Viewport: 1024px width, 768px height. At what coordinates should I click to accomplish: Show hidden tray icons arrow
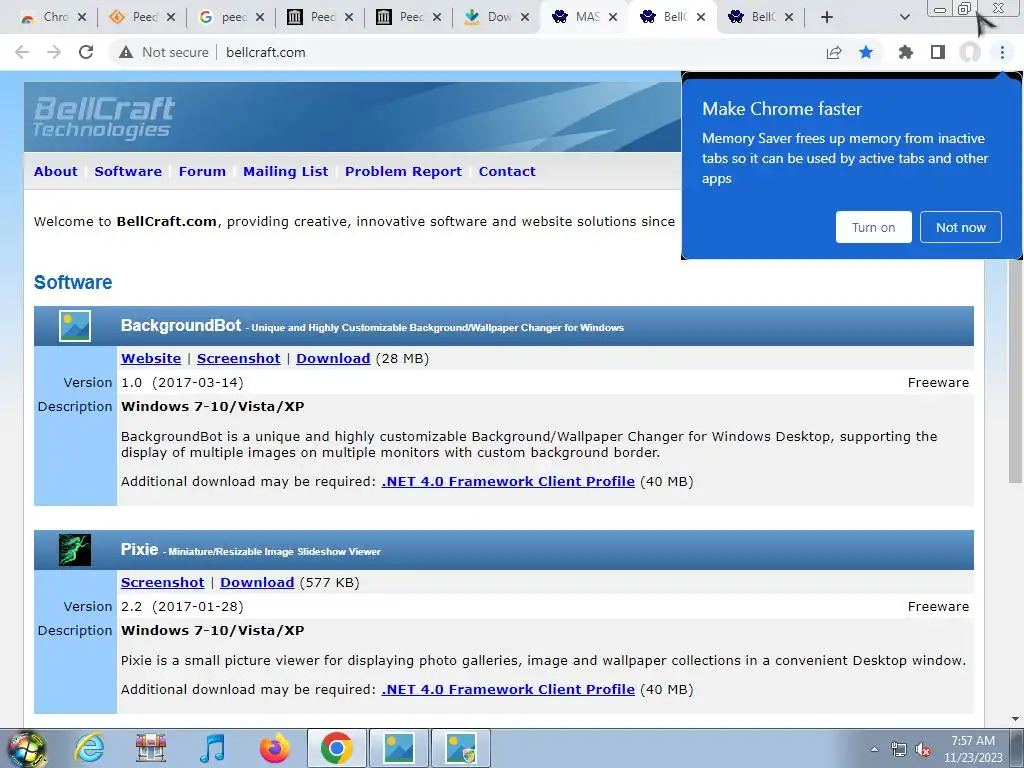tap(874, 750)
